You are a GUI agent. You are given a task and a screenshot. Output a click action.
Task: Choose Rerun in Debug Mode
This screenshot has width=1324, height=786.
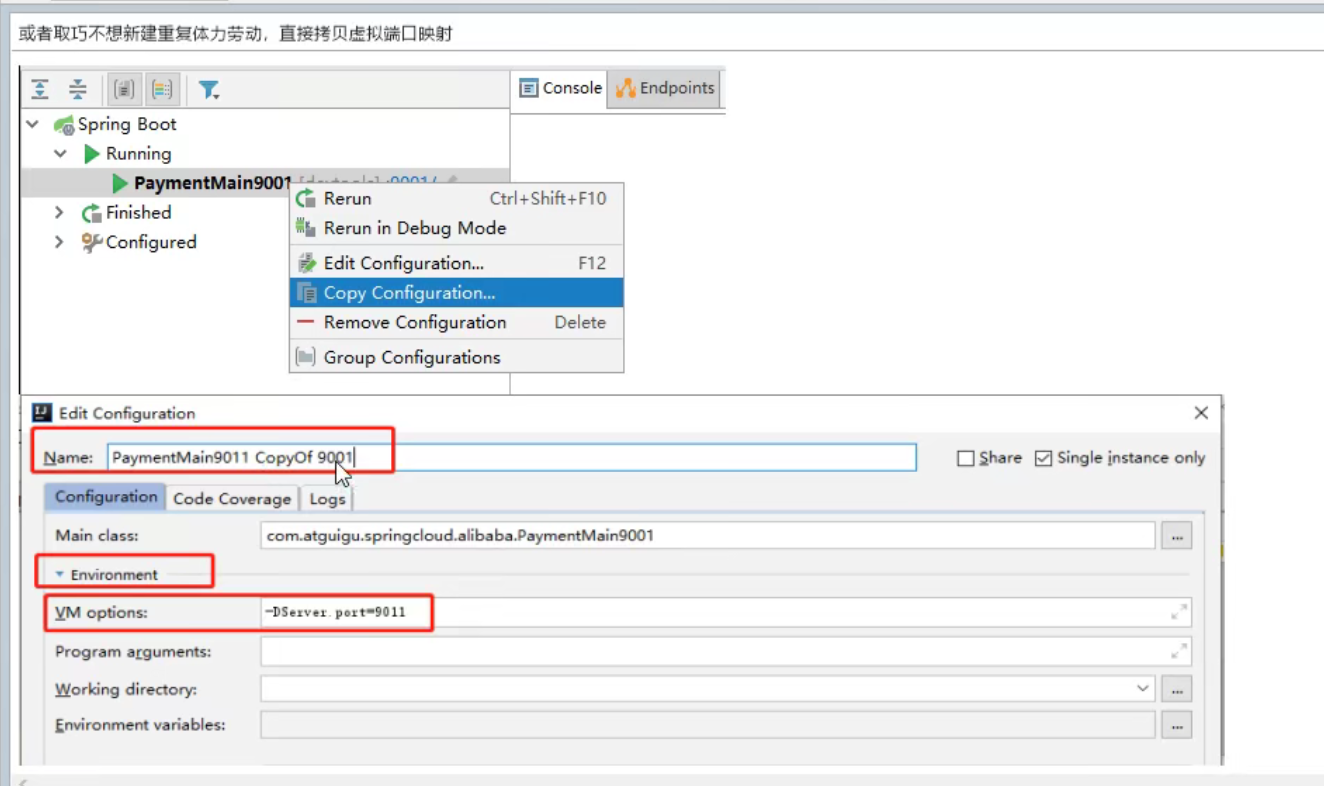click(456, 228)
